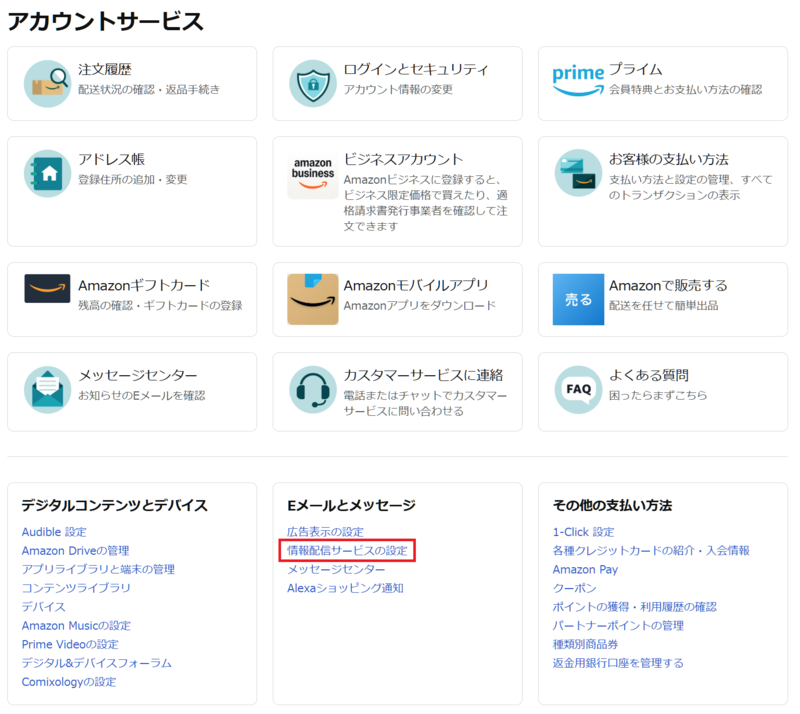Open Amazonで販売する card title

pos(668,285)
